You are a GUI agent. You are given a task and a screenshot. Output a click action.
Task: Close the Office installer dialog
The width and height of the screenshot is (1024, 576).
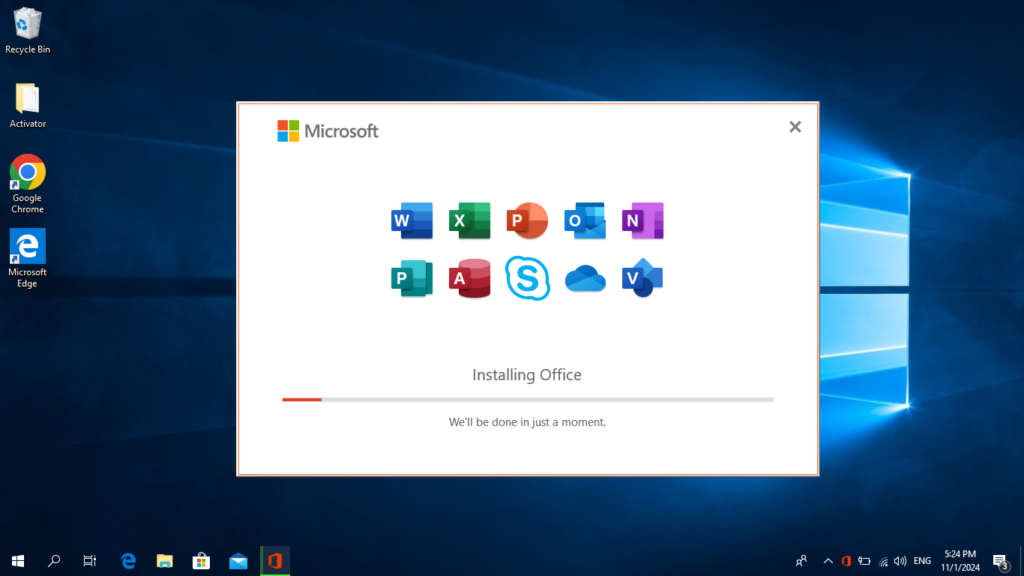pos(795,127)
